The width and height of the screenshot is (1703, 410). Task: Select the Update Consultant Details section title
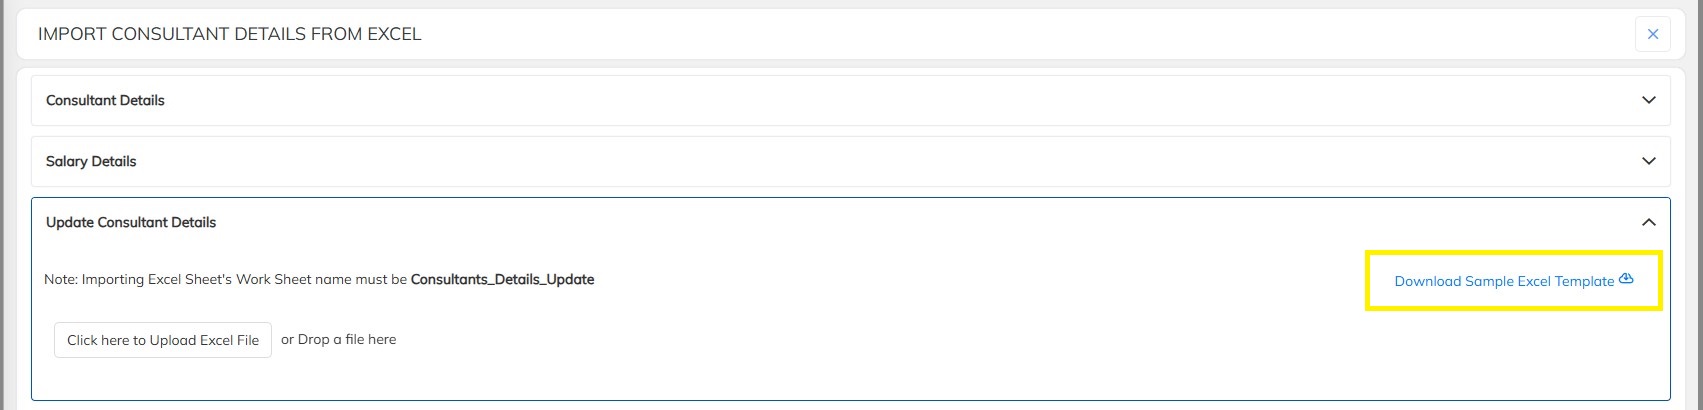(x=131, y=222)
